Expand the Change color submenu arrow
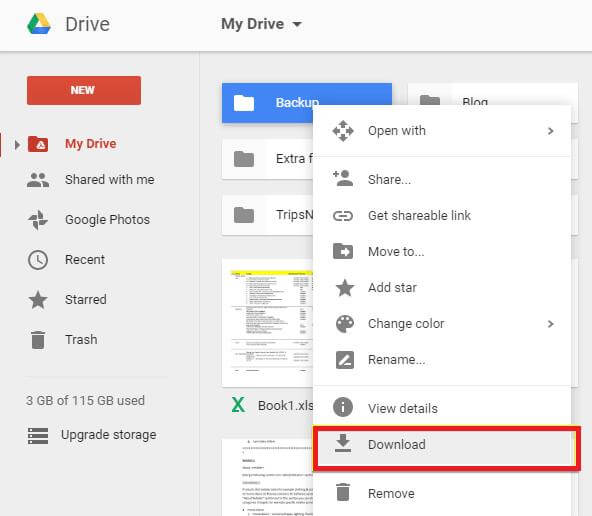The width and height of the screenshot is (592, 516). tap(550, 324)
